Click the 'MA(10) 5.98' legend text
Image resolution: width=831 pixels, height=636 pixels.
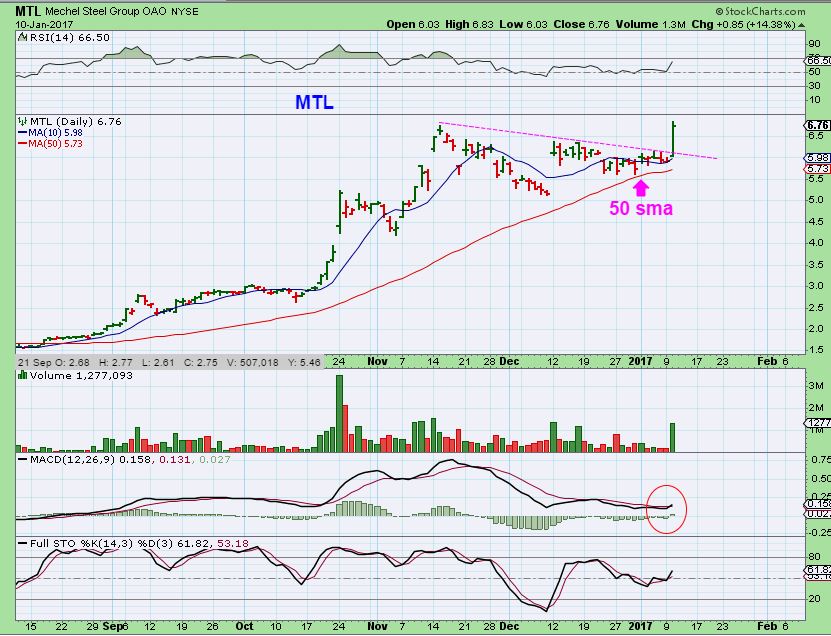pos(55,132)
